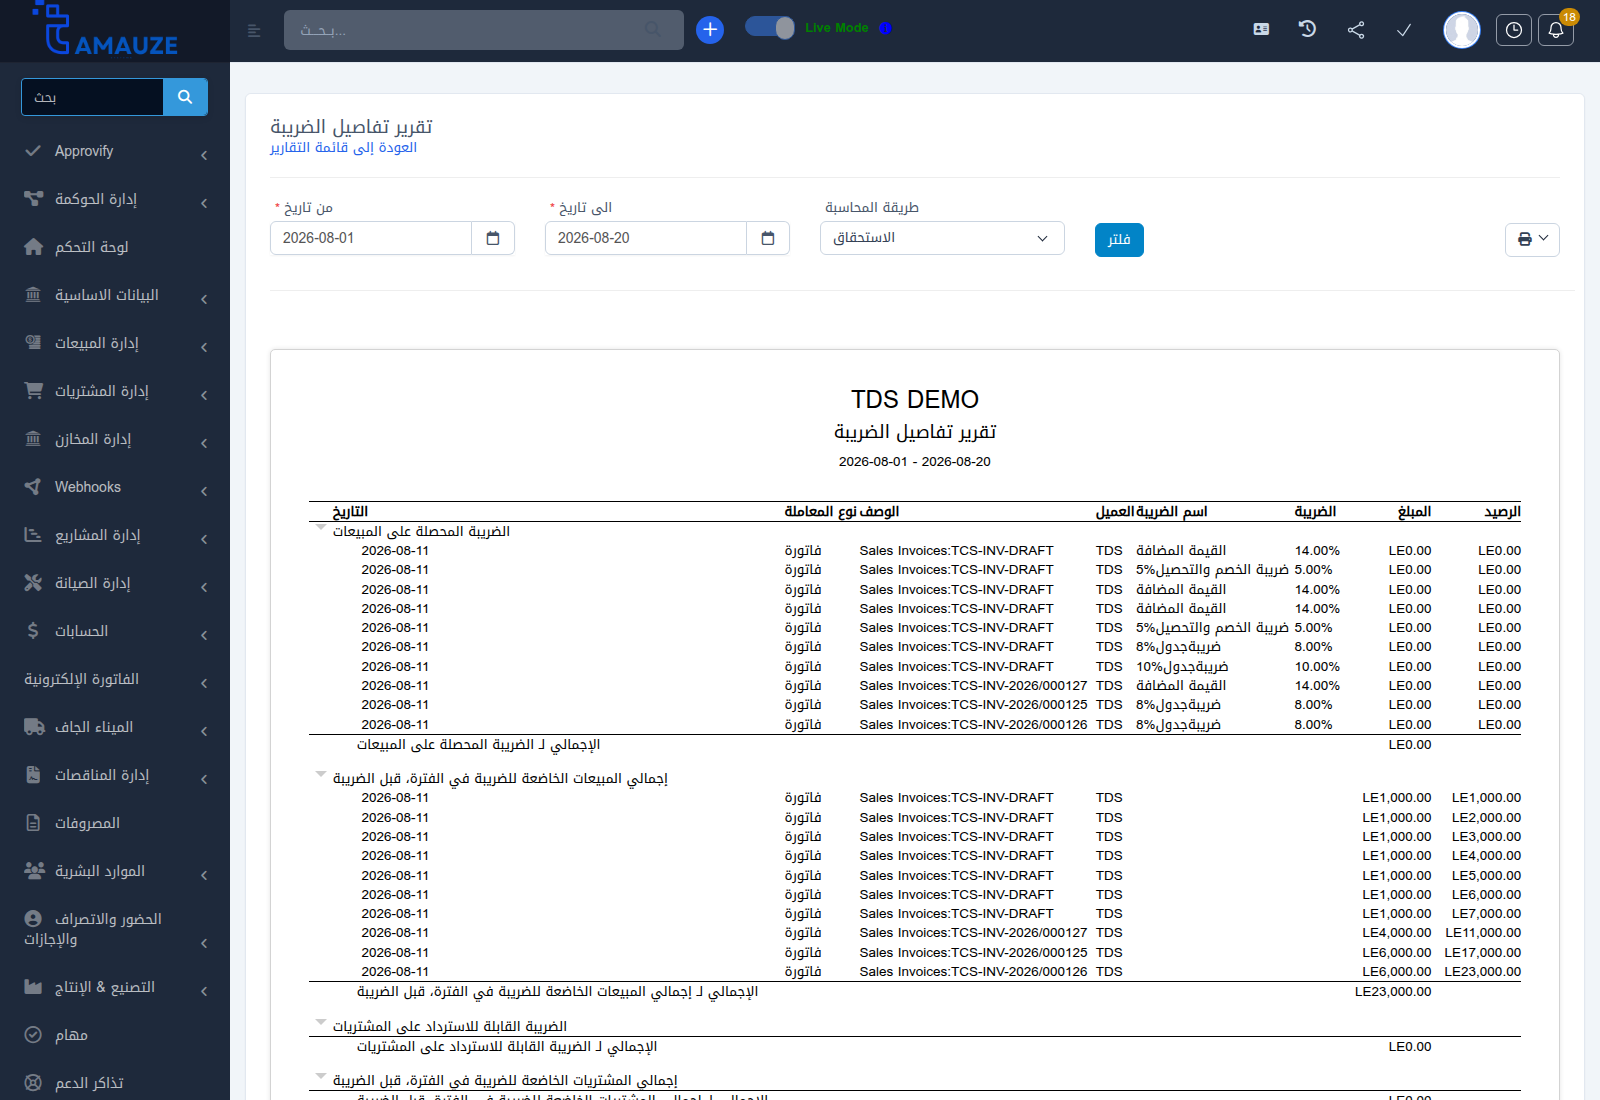Image resolution: width=1600 pixels, height=1100 pixels.
Task: Collapse إجمالي المبيعات الخاضعة للضريبة section triangle
Action: (x=321, y=774)
